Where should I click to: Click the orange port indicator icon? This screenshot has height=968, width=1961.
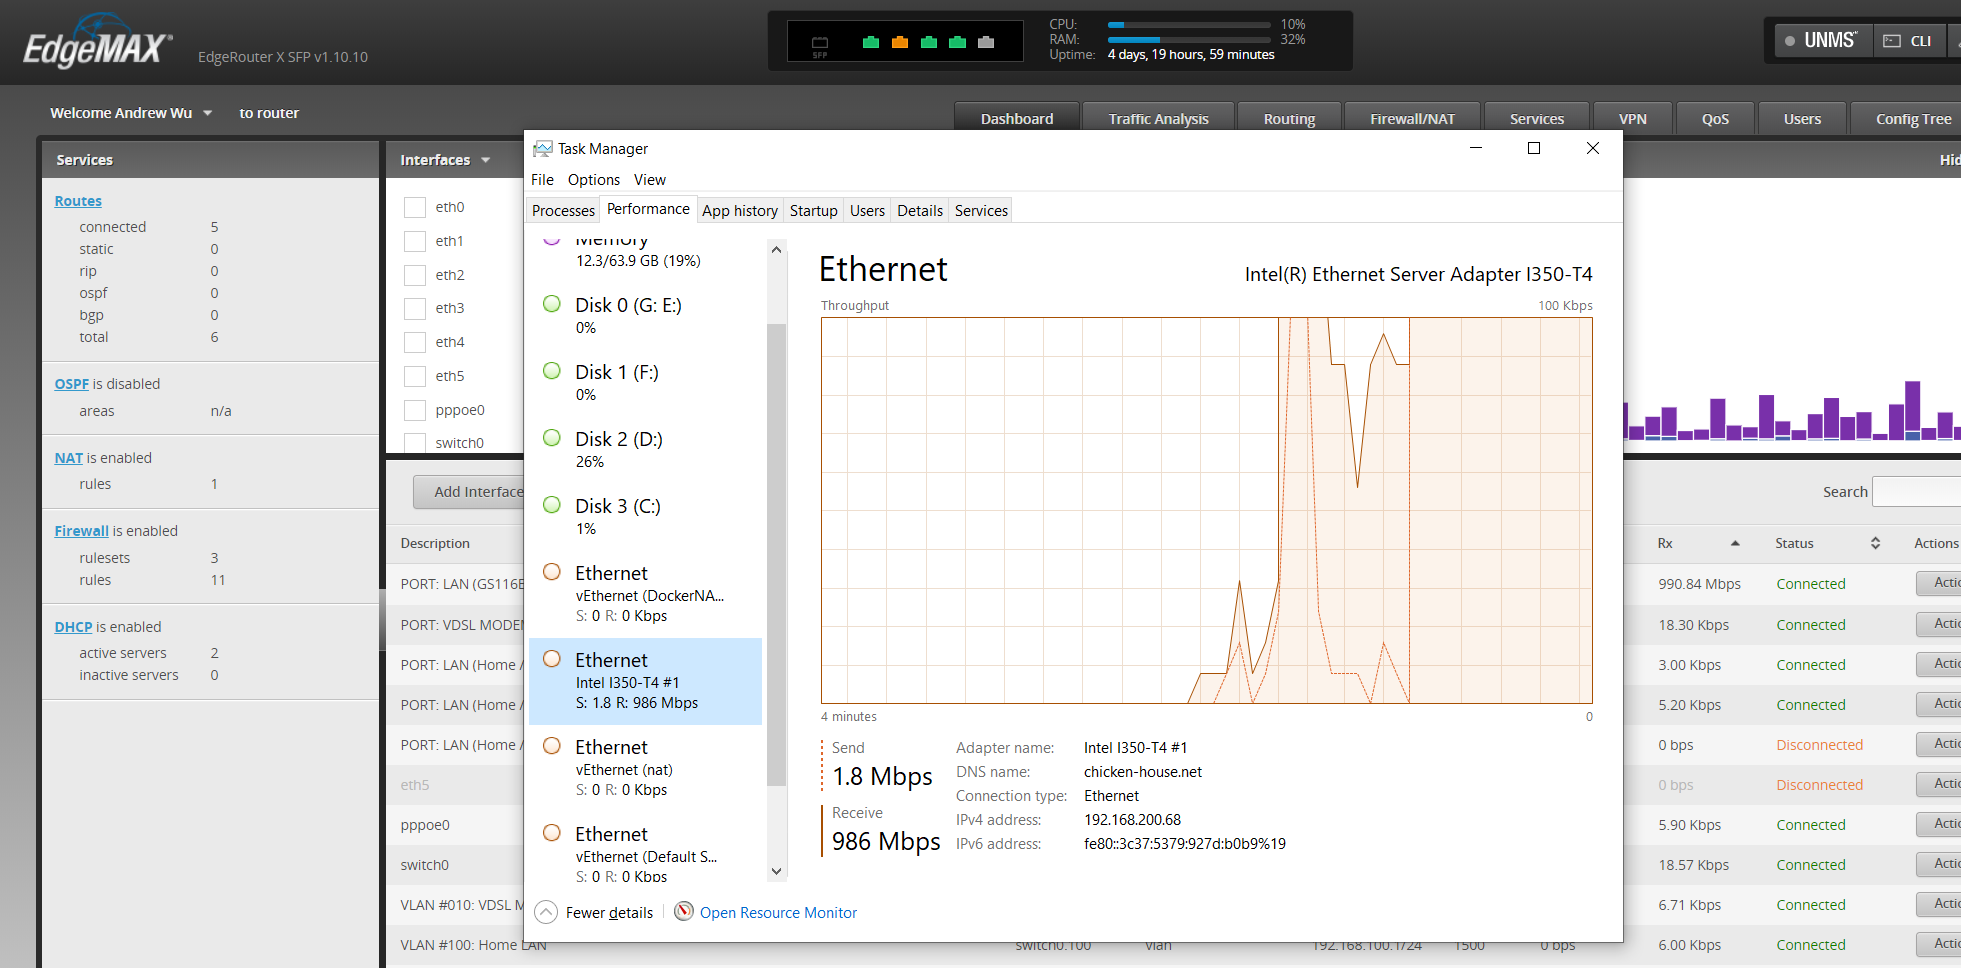[x=899, y=42]
